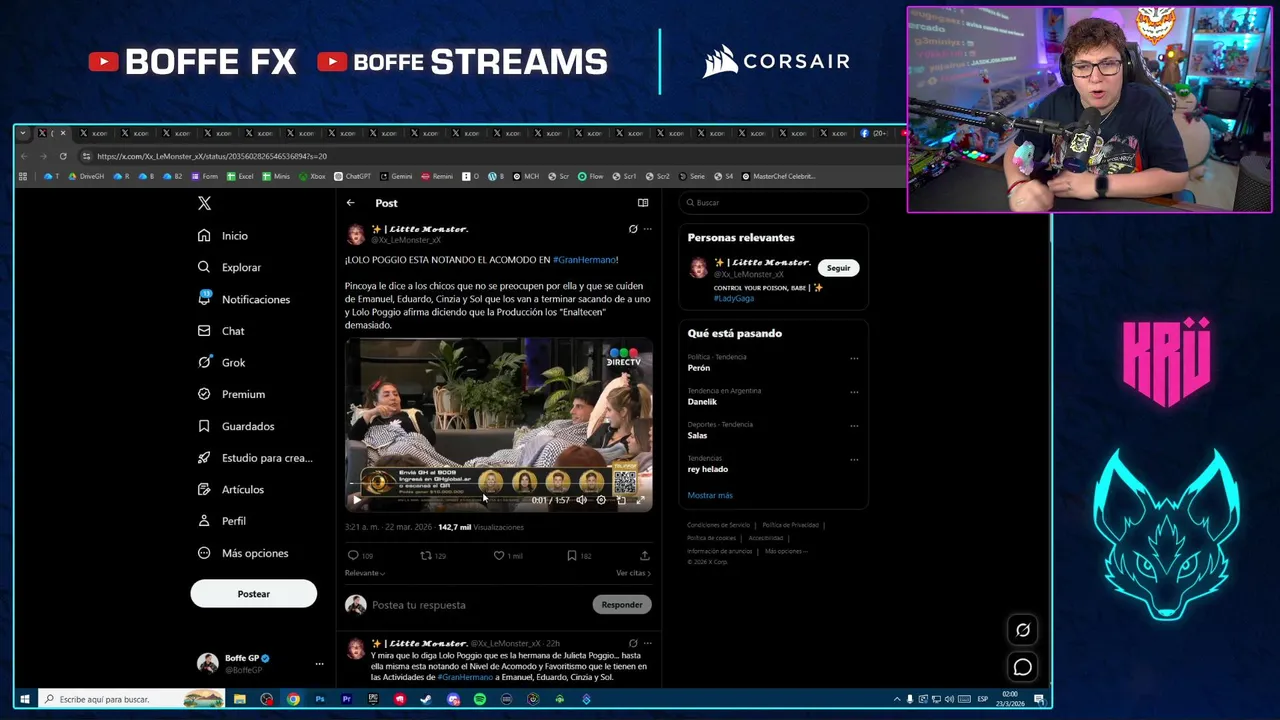
Task: Open the Excel bookmark
Action: (x=240, y=176)
